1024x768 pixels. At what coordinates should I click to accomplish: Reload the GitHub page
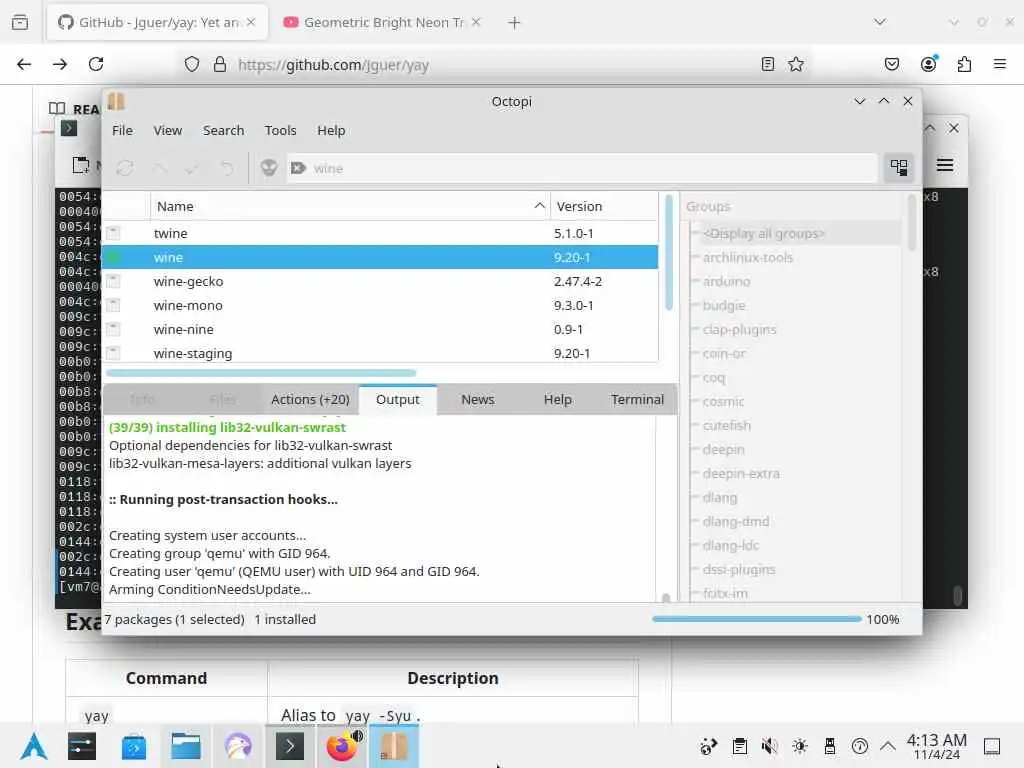coord(96,64)
